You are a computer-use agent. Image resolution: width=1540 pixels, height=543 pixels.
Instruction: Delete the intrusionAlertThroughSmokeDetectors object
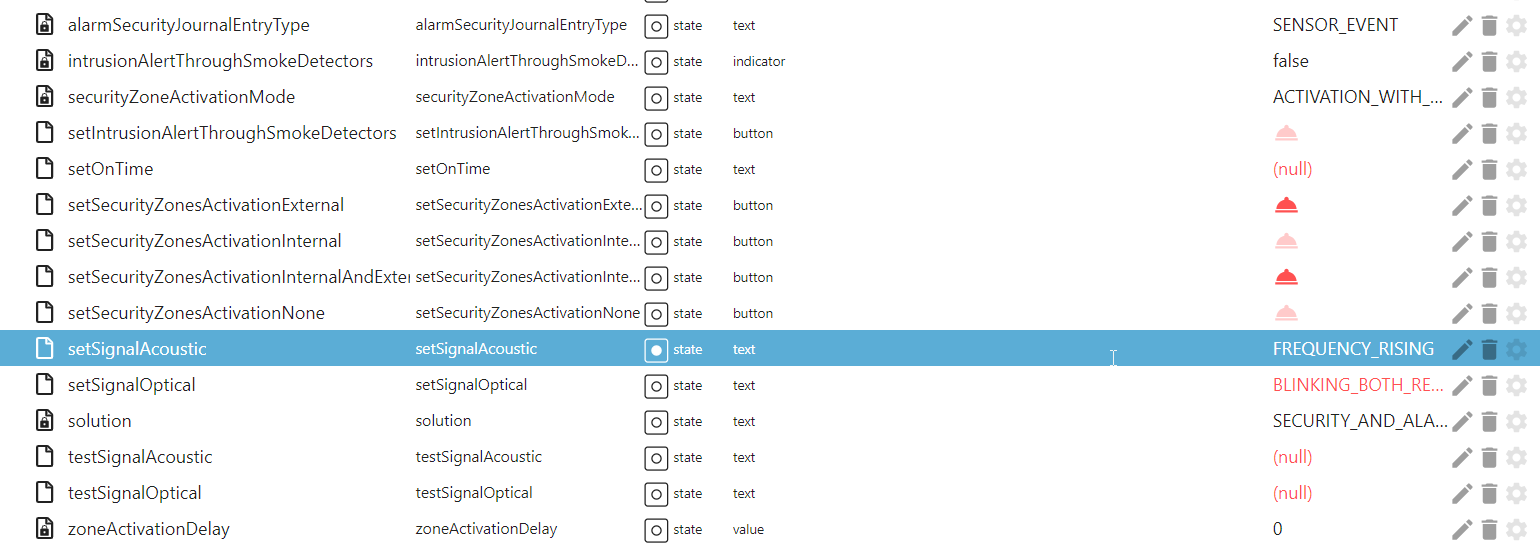point(1489,61)
